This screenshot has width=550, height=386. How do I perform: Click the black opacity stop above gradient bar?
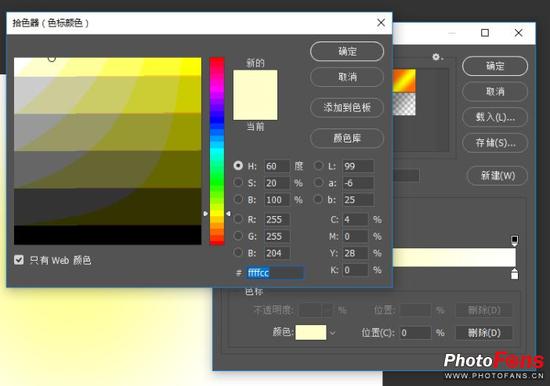(x=514, y=241)
